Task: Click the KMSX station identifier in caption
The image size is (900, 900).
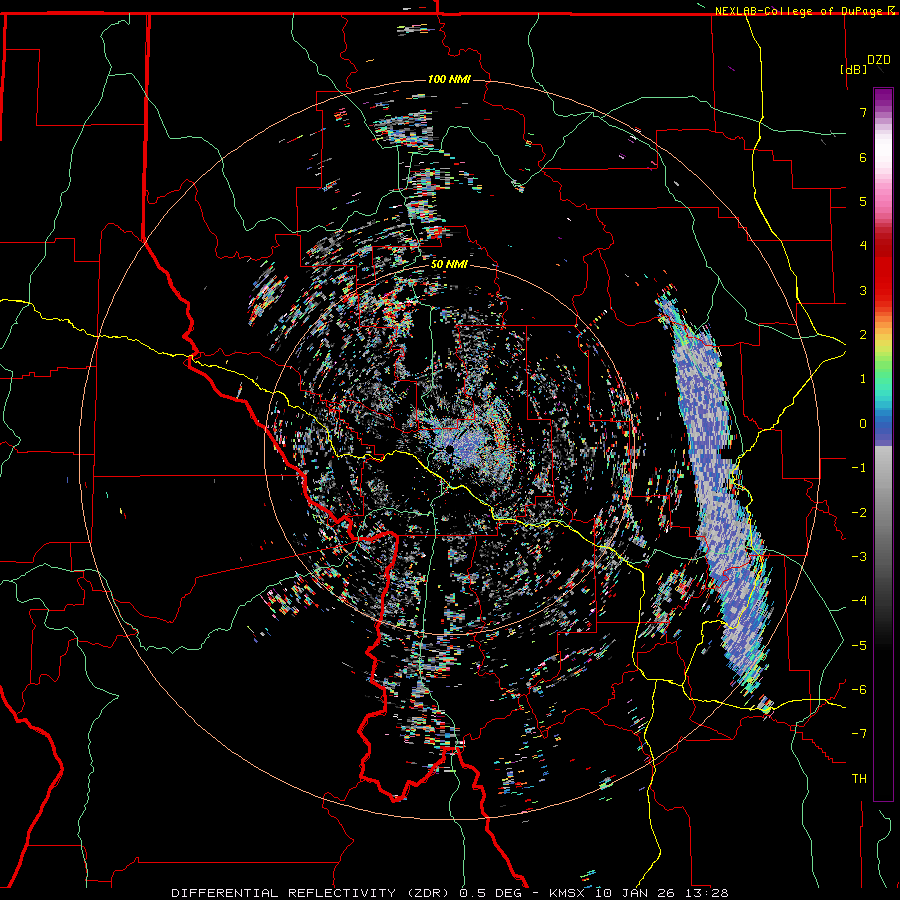Action: coord(568,893)
